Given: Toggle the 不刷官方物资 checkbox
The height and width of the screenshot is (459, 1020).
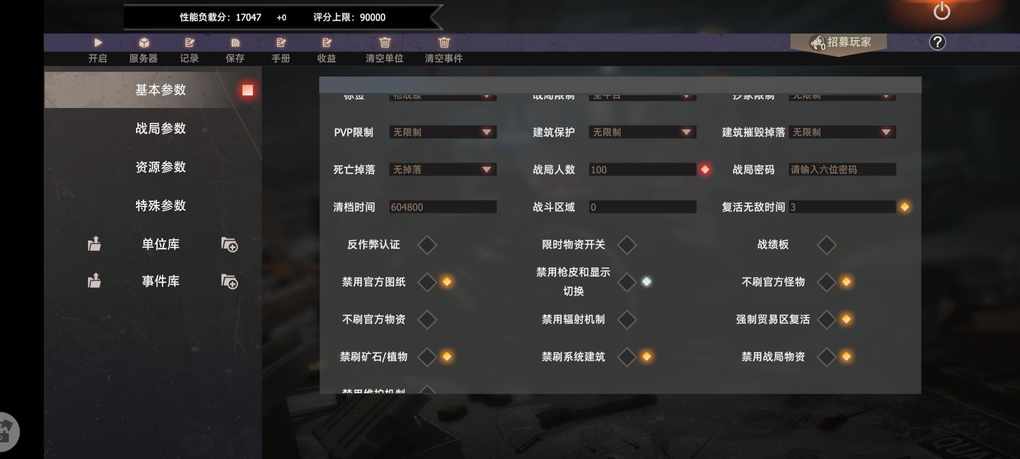Looking at the screenshot, I should [427, 319].
